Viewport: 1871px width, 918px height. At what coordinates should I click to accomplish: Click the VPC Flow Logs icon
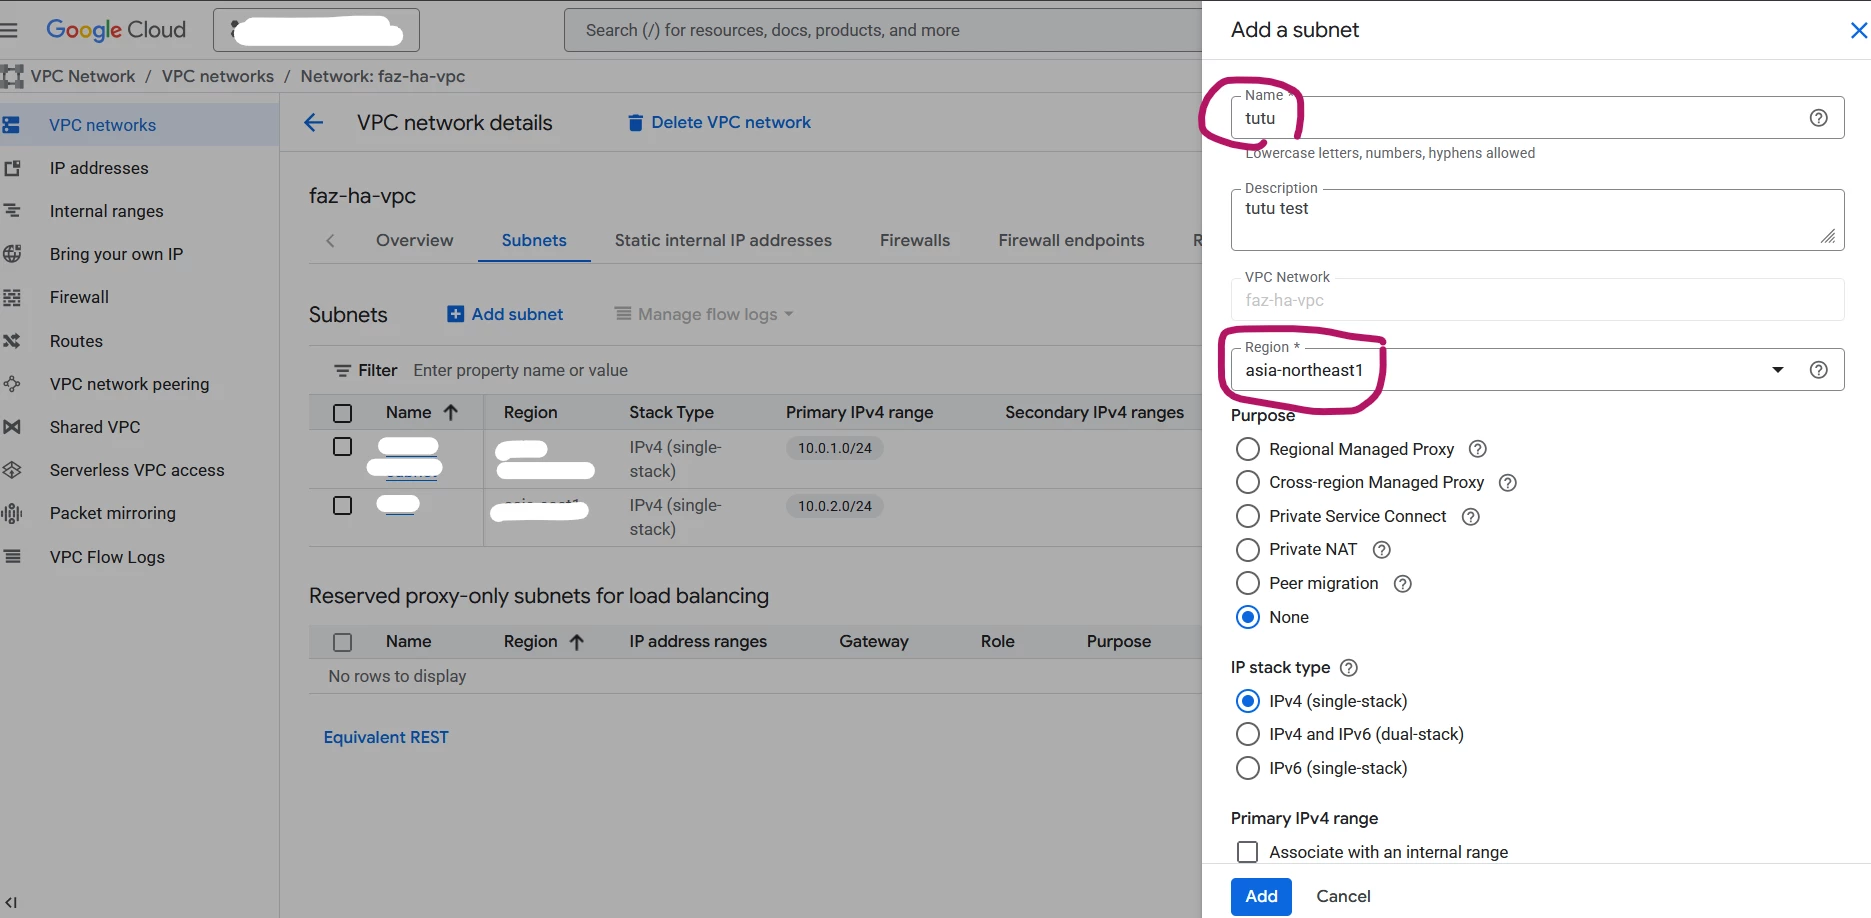[12, 557]
